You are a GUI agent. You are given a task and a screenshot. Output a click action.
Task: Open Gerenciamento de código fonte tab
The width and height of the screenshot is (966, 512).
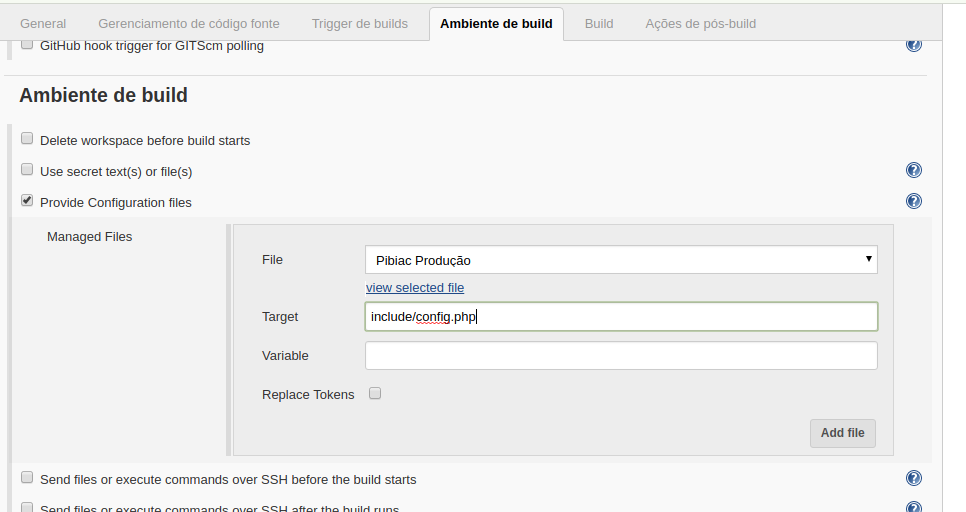point(189,23)
